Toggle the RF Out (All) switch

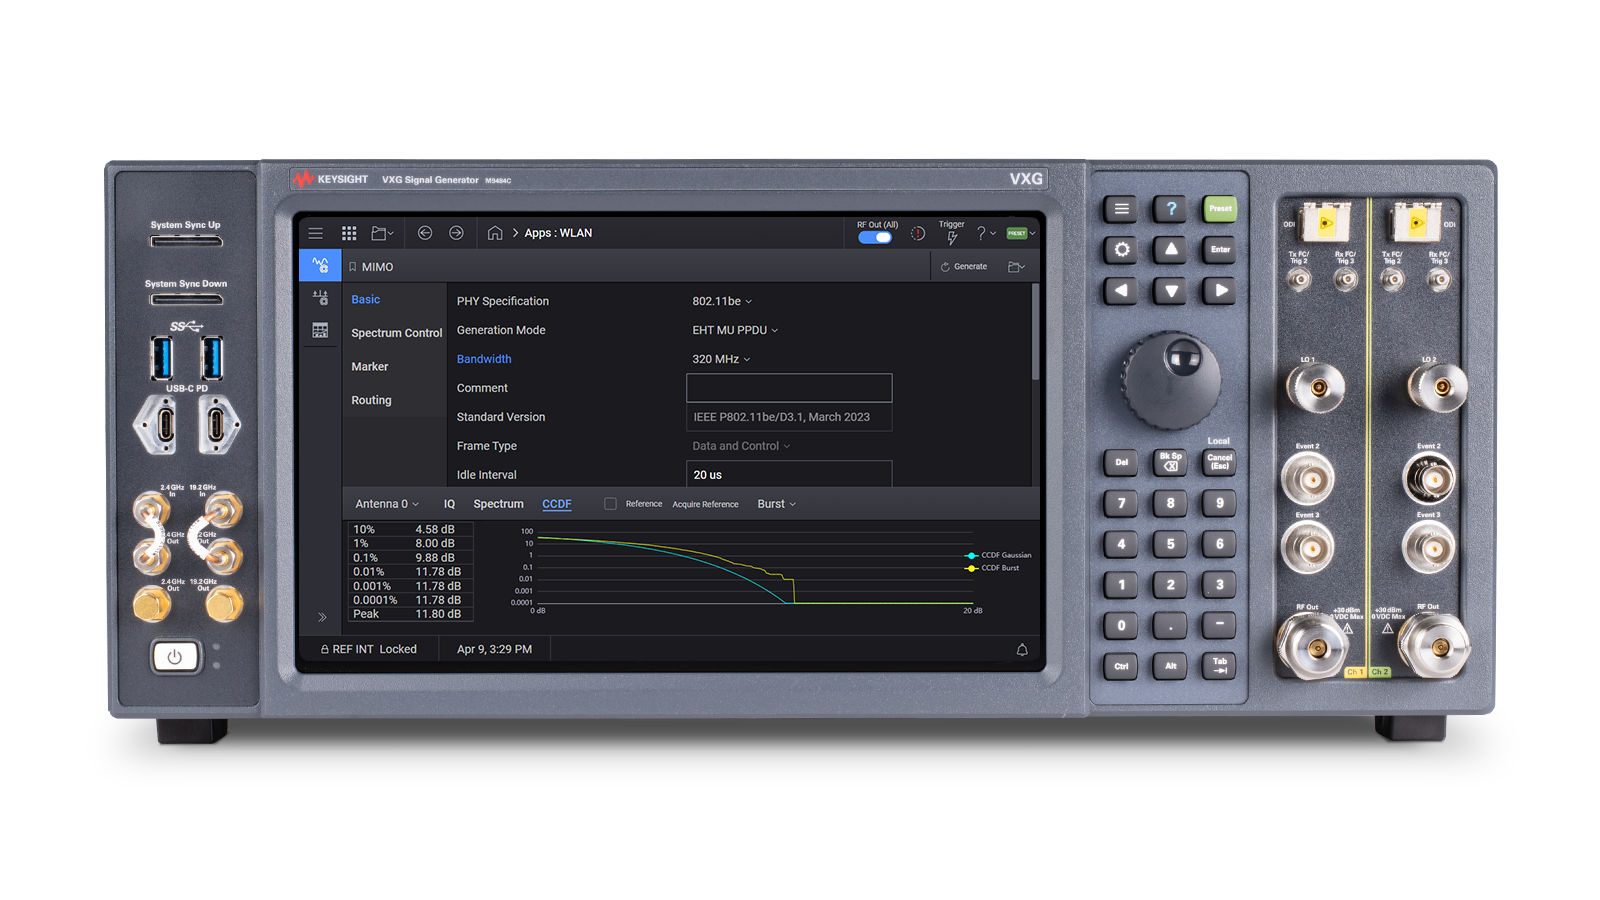click(x=875, y=238)
